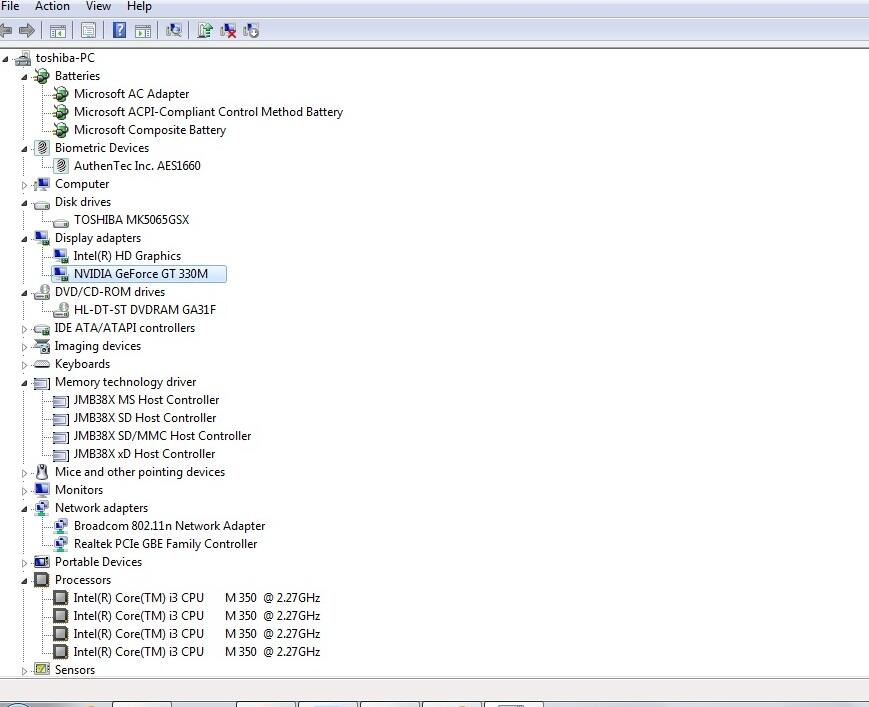Expand the IDE ATA/ATAPI controllers category
Image resolution: width=869 pixels, height=707 pixels.
coord(24,329)
